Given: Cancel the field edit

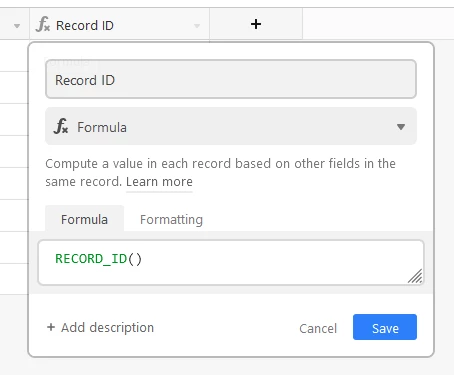Looking at the screenshot, I should pos(318,328).
